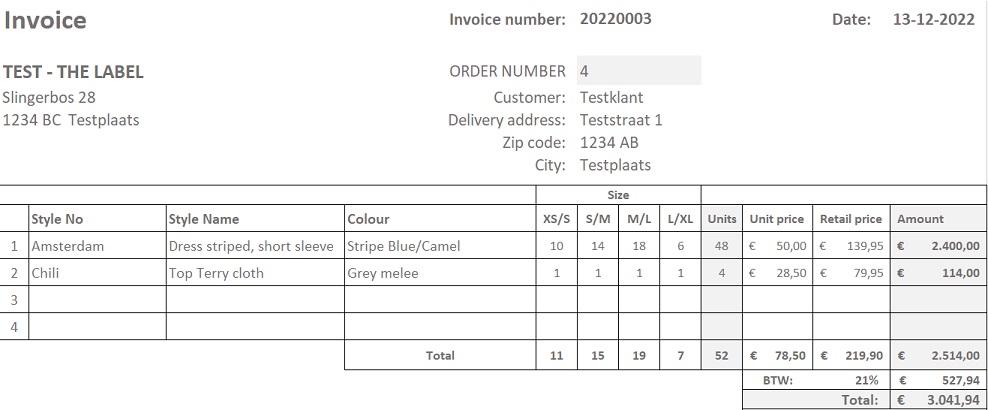Select the grand total 3.041,94 cell
The height and width of the screenshot is (410, 988).
tap(939, 400)
